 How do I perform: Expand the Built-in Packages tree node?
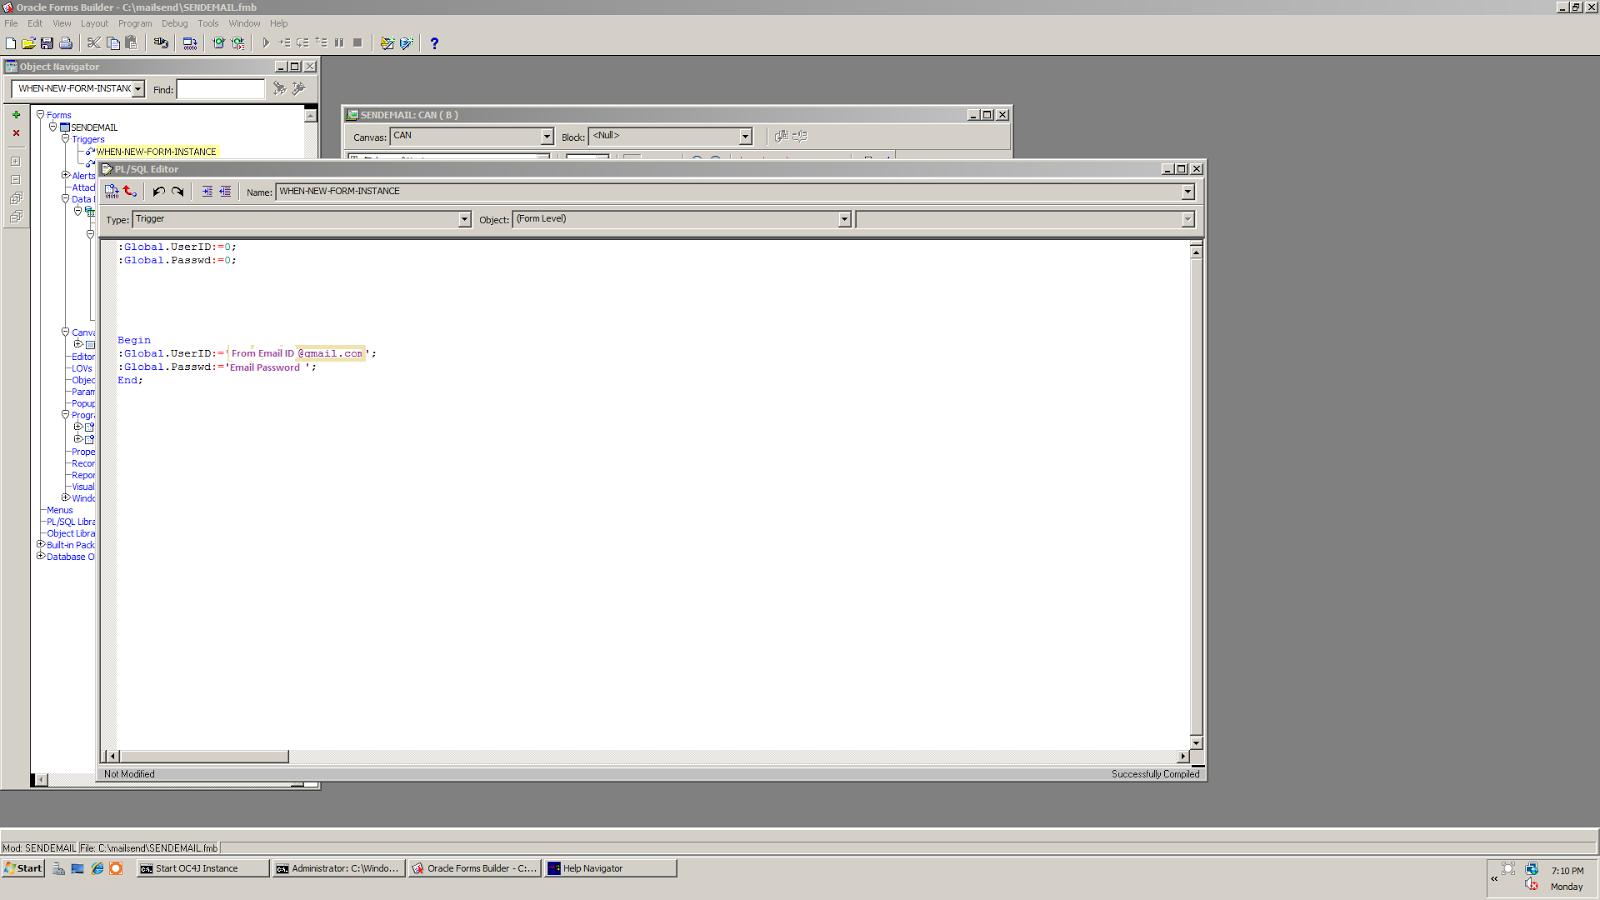tap(40, 545)
